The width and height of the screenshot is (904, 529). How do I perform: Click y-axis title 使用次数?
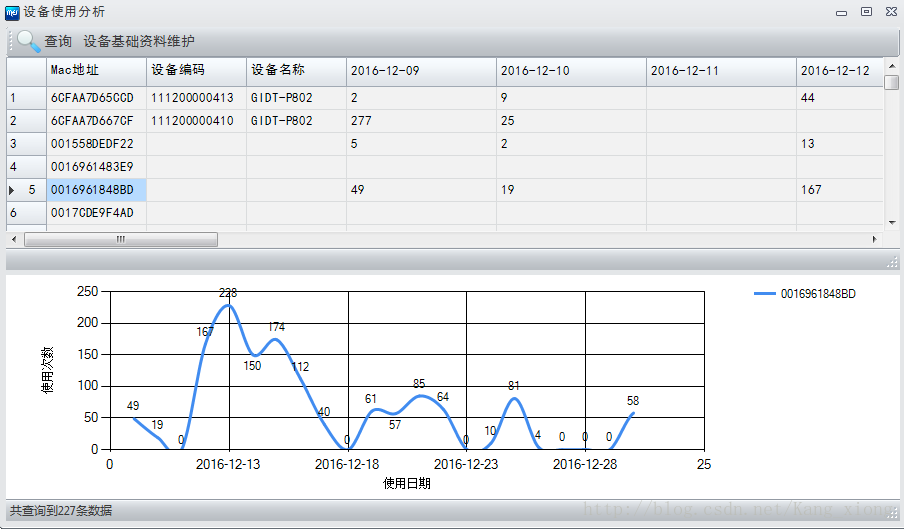pyautogui.click(x=47, y=370)
